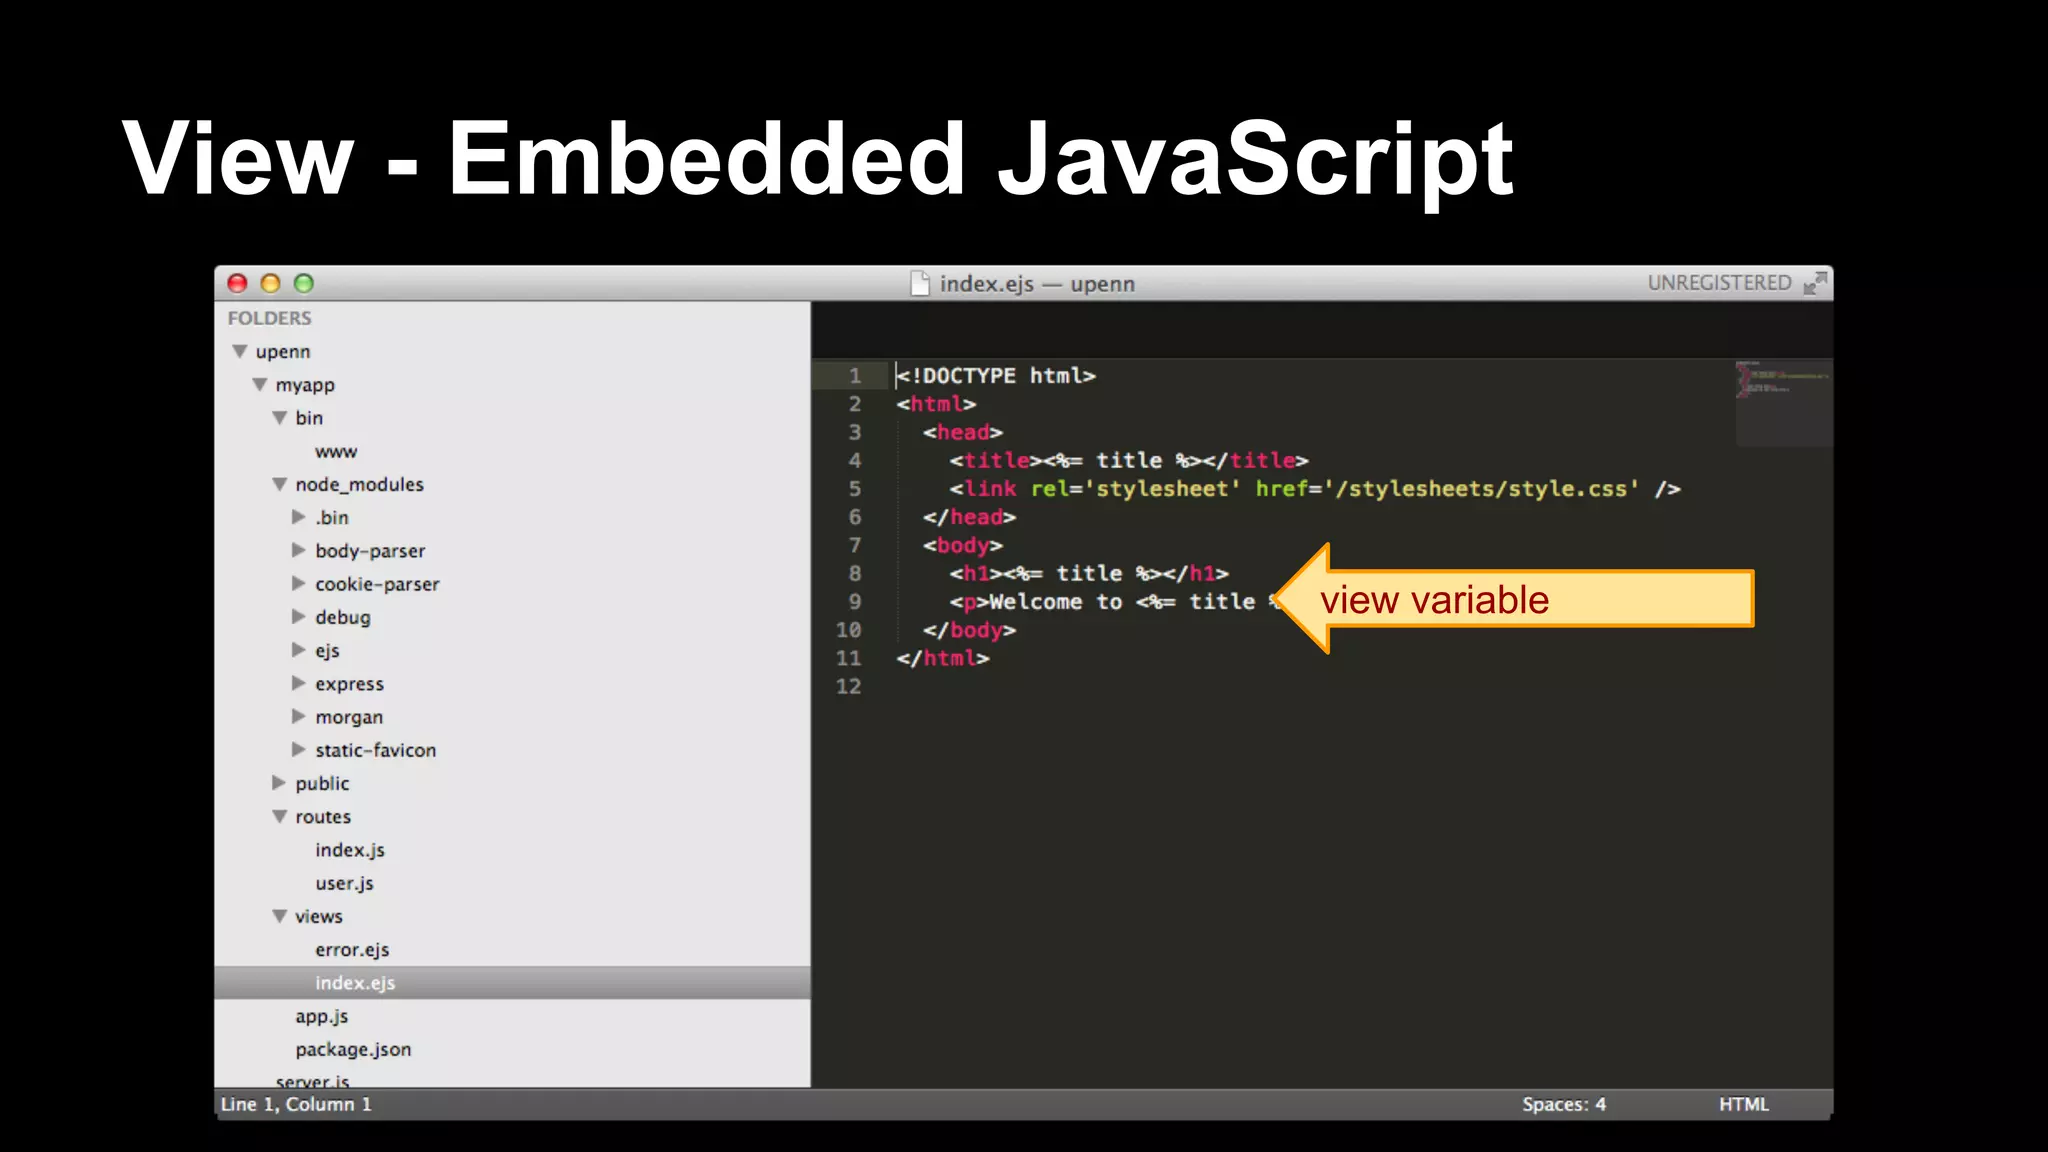This screenshot has height=1152, width=2048.
Task: Click the UNREGISTERED label
Action: 1719,283
